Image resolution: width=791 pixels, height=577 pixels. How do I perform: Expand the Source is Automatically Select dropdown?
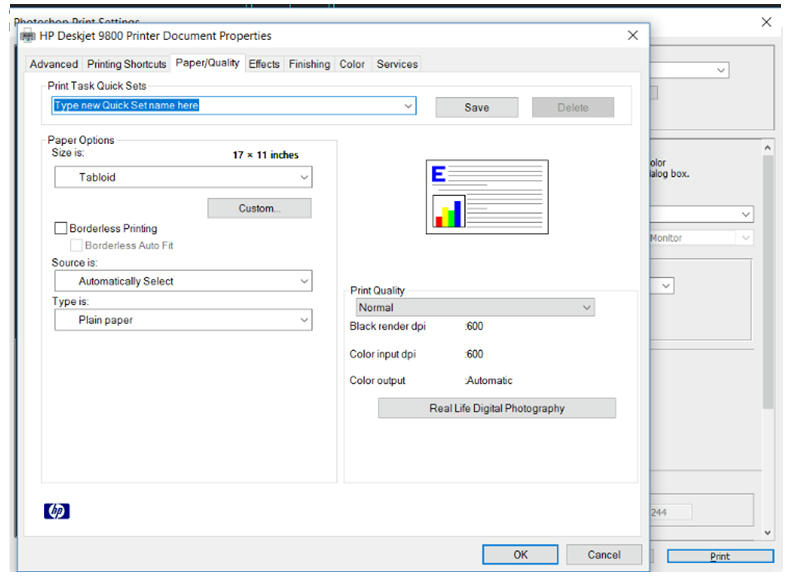(x=183, y=281)
